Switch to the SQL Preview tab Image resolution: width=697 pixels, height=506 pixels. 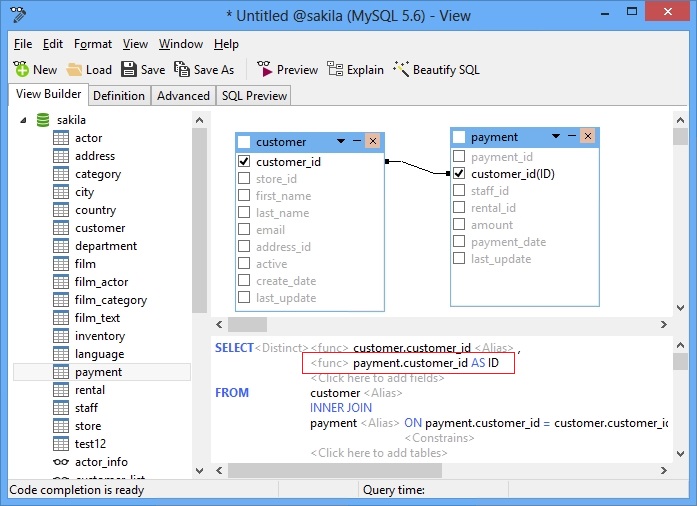click(x=254, y=96)
